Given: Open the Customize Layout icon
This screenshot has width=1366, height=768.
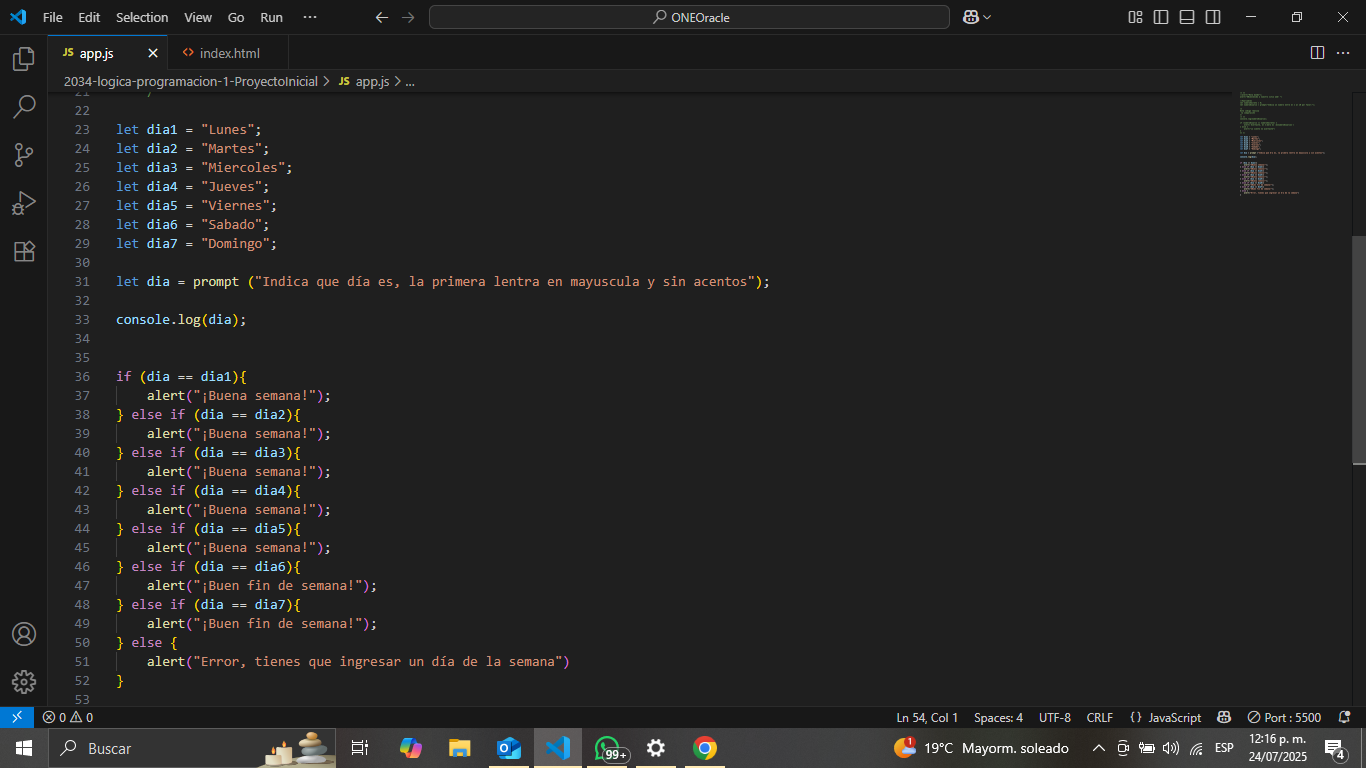Looking at the screenshot, I should tap(1135, 17).
